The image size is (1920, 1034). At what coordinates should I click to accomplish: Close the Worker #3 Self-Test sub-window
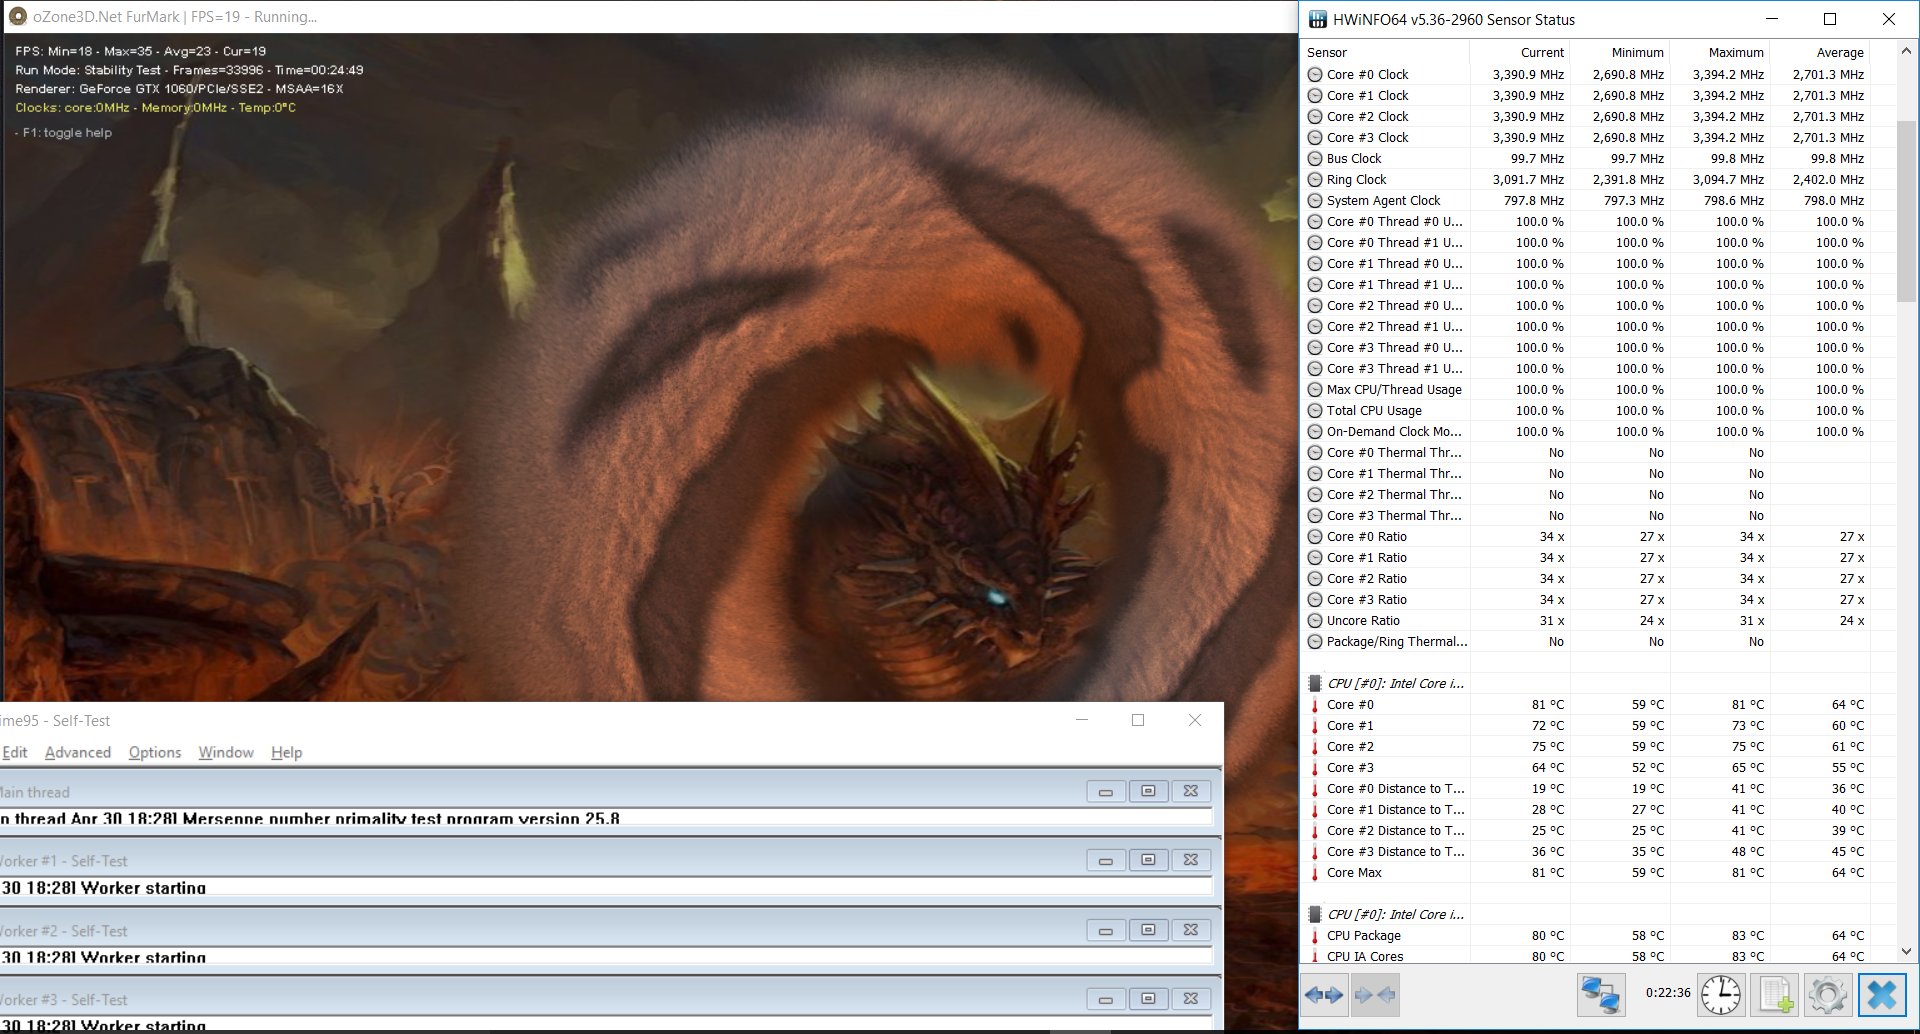(1191, 999)
